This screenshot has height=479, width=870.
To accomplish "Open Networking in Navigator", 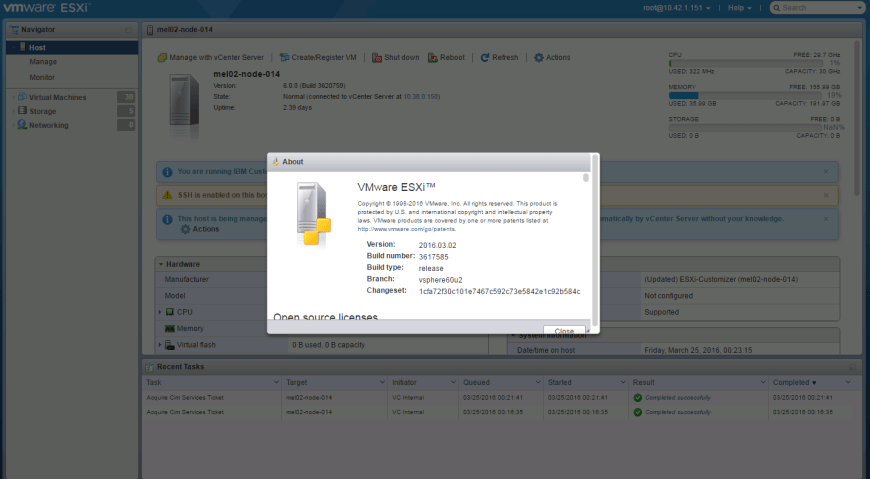I will 49,125.
